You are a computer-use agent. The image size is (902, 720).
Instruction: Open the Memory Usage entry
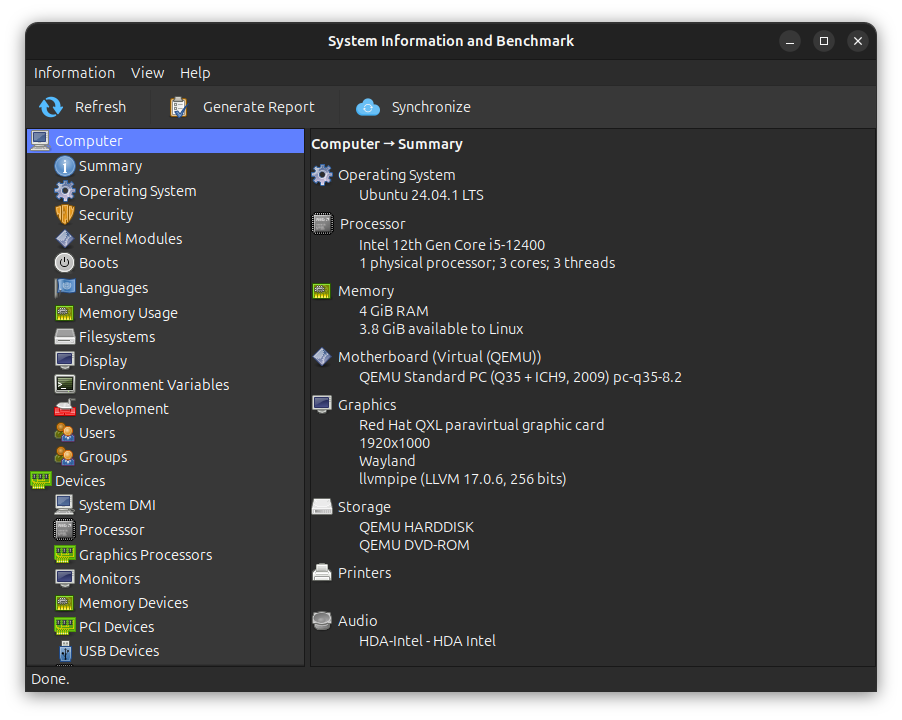click(x=128, y=313)
